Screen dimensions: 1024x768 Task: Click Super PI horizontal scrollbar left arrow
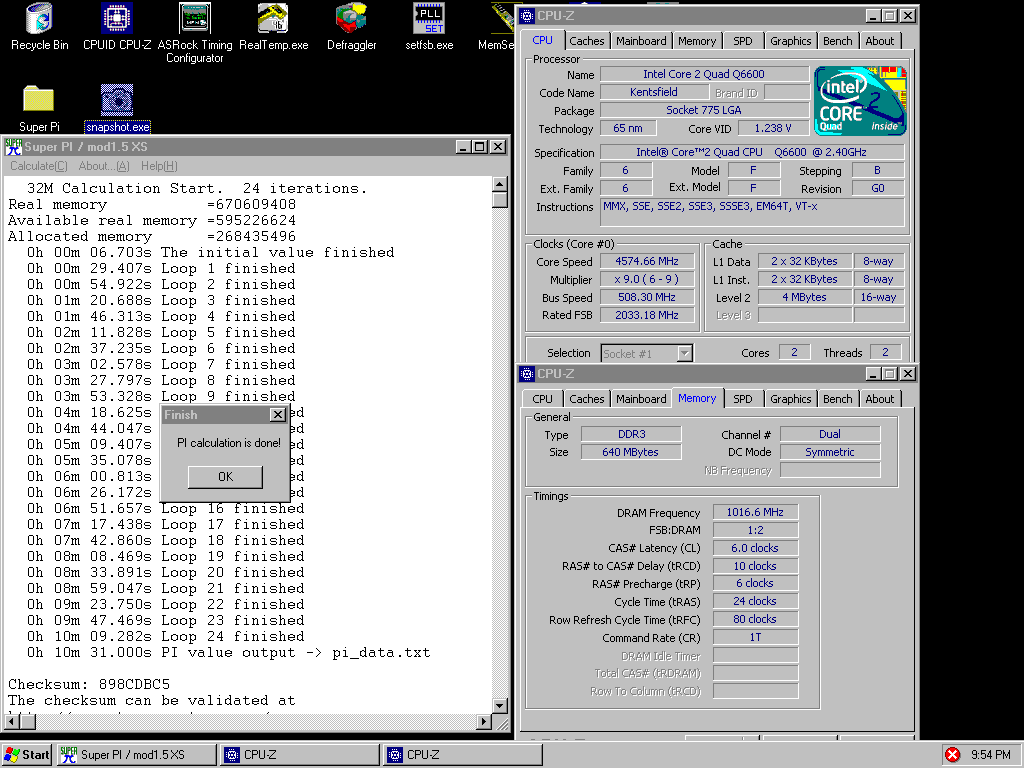coord(12,722)
